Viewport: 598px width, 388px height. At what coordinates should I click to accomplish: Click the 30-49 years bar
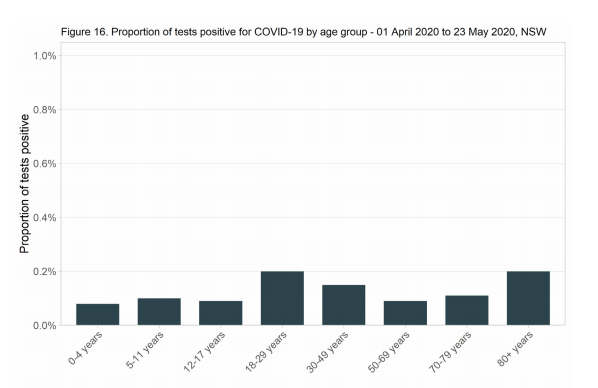[x=344, y=305]
